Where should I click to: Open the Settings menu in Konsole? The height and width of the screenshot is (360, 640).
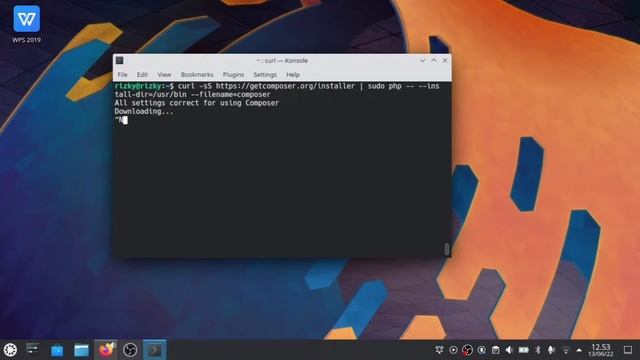(265, 75)
